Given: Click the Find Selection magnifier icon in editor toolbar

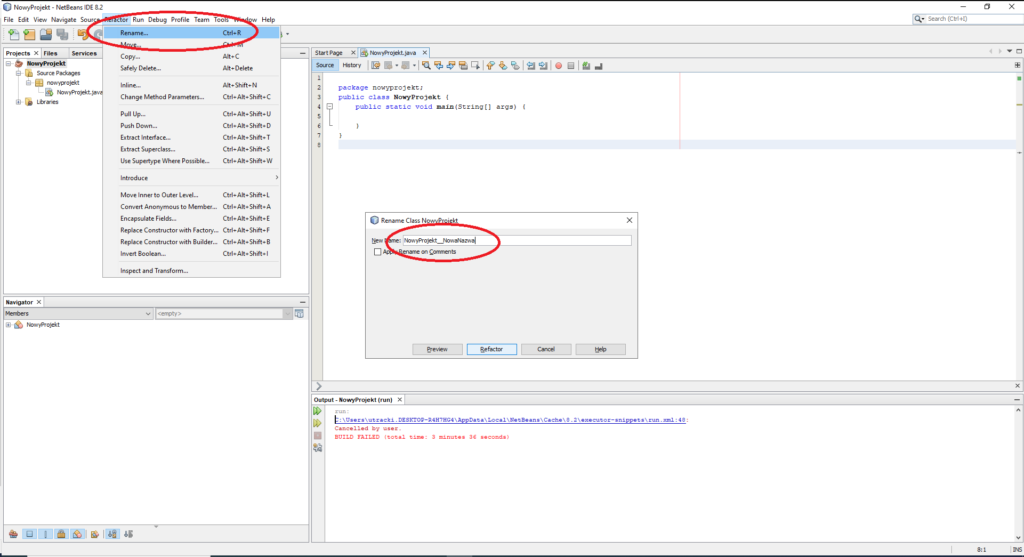Looking at the screenshot, I should [426, 66].
